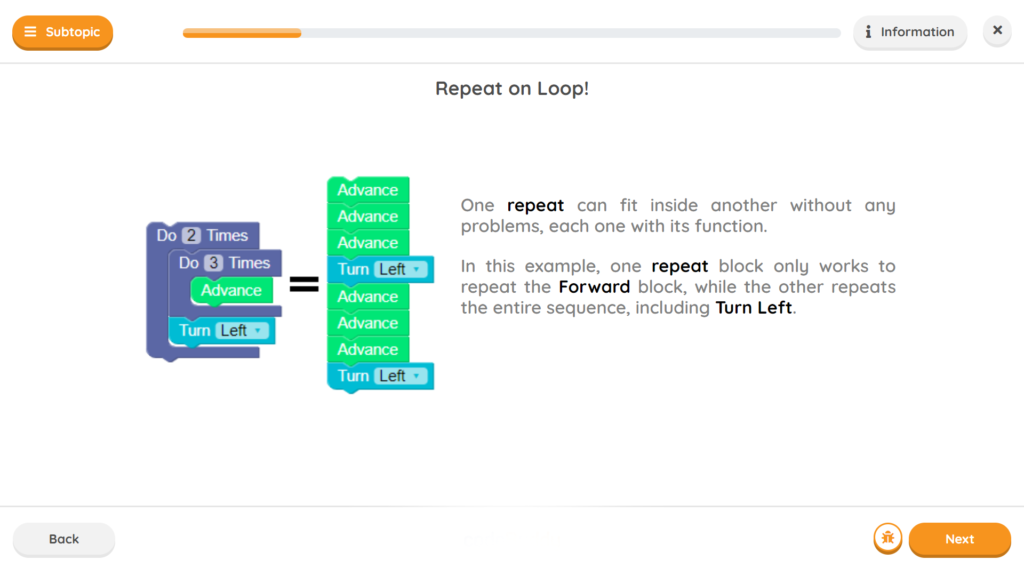Go to the Next slide
The width and height of the screenshot is (1024, 576).
pos(959,539)
